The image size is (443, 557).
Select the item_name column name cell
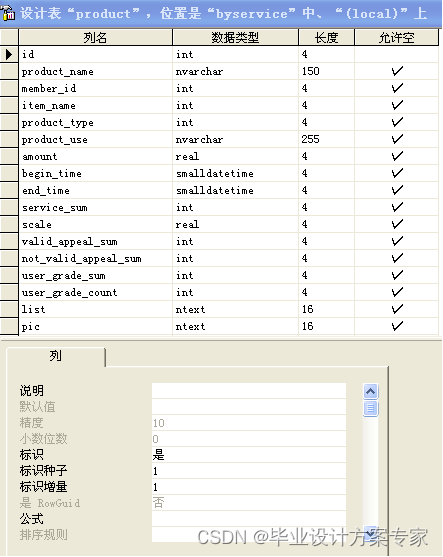[x=96, y=106]
